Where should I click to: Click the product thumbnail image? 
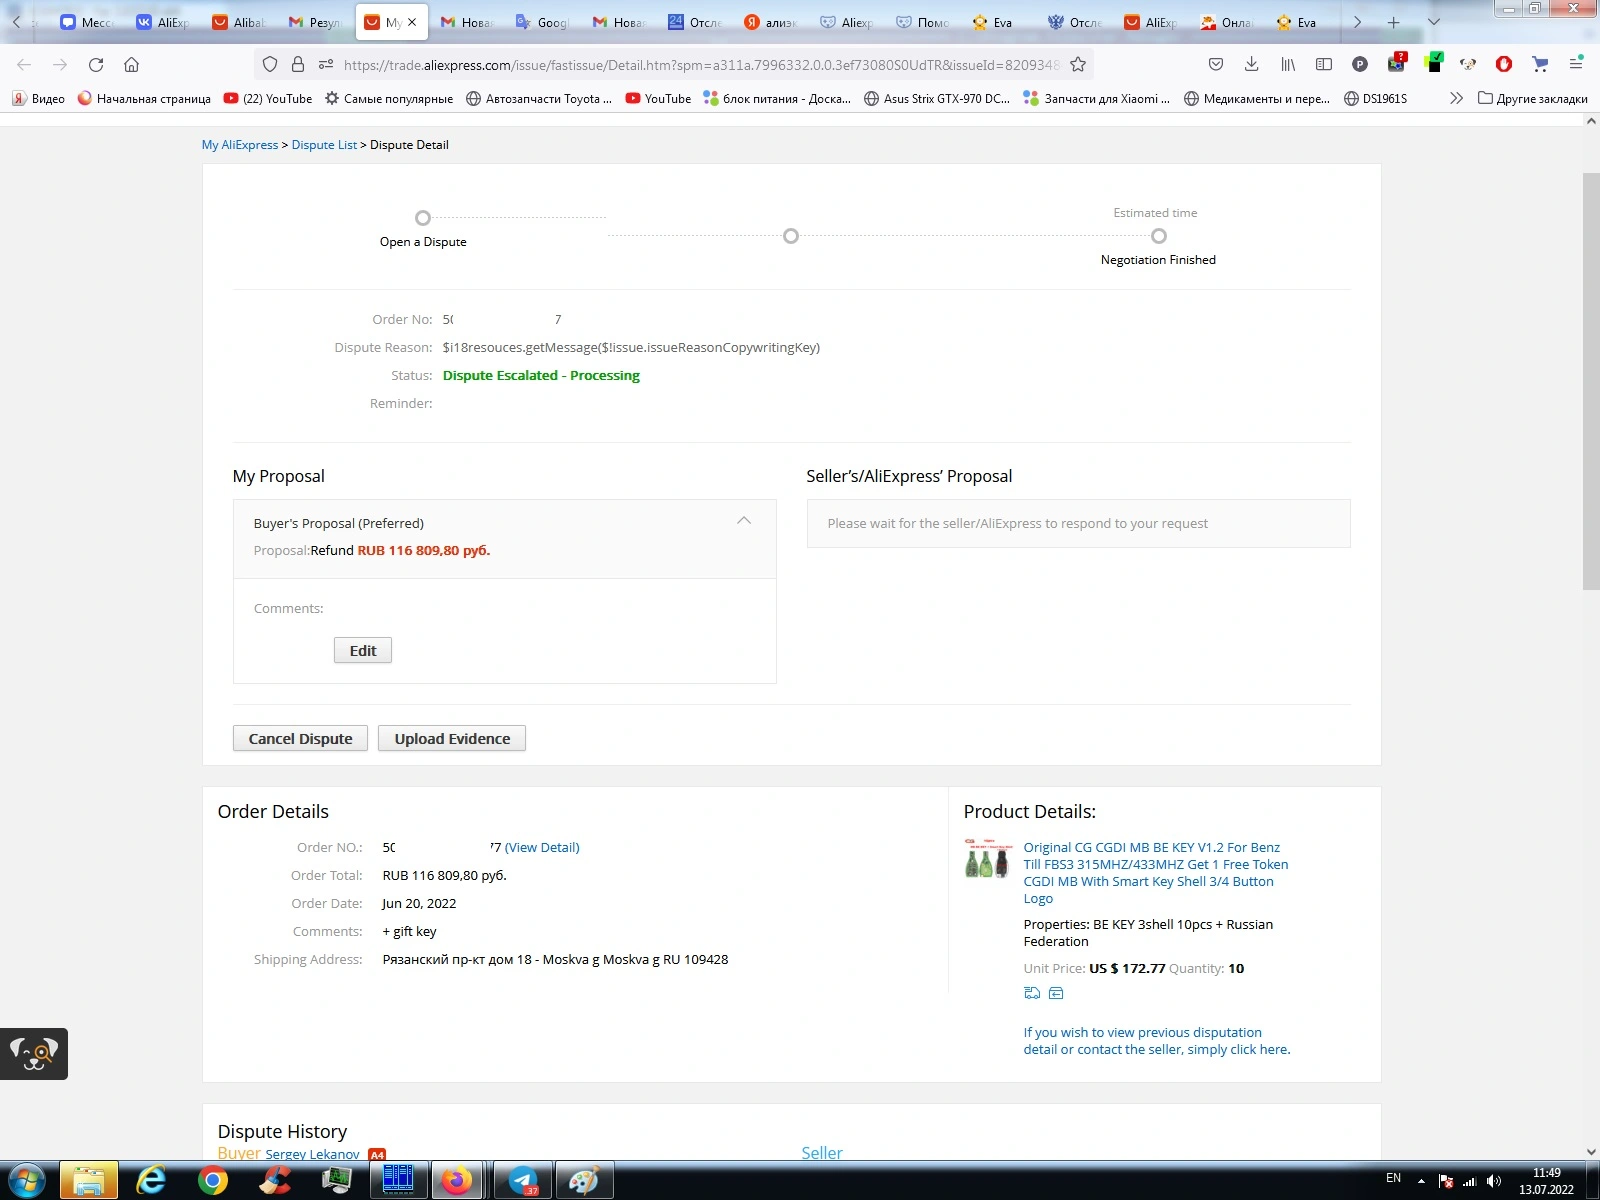pos(988,859)
